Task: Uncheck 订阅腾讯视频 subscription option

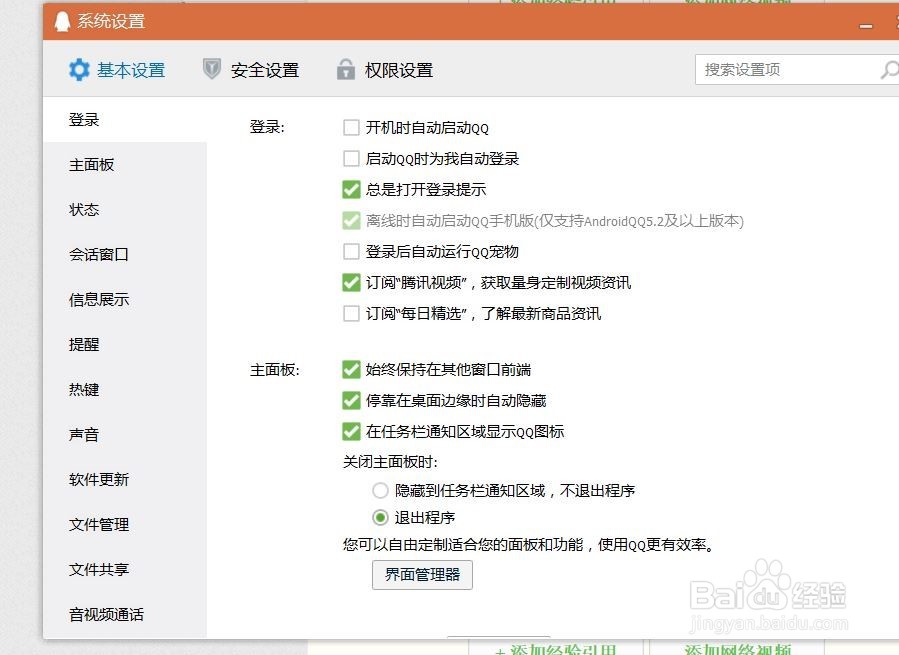Action: [x=351, y=282]
